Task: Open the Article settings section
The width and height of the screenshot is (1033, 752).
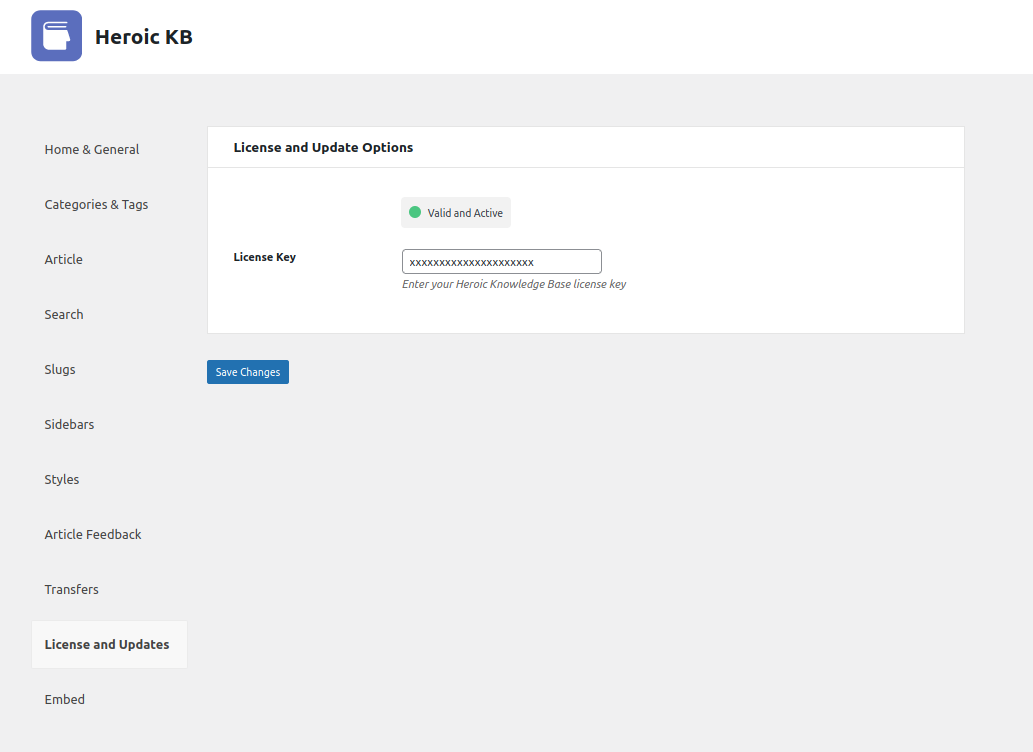Action: pyautogui.click(x=63, y=259)
